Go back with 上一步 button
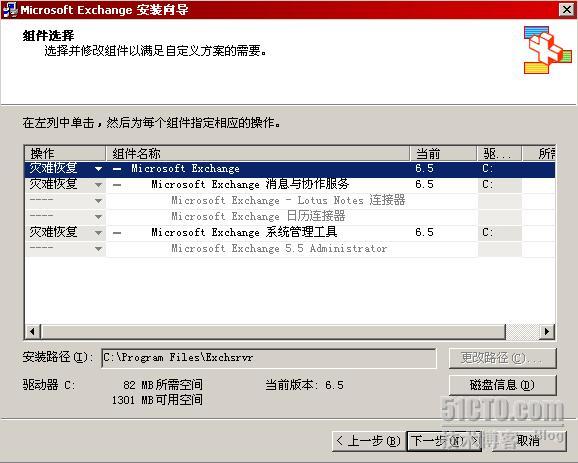The image size is (578, 463). [369, 441]
